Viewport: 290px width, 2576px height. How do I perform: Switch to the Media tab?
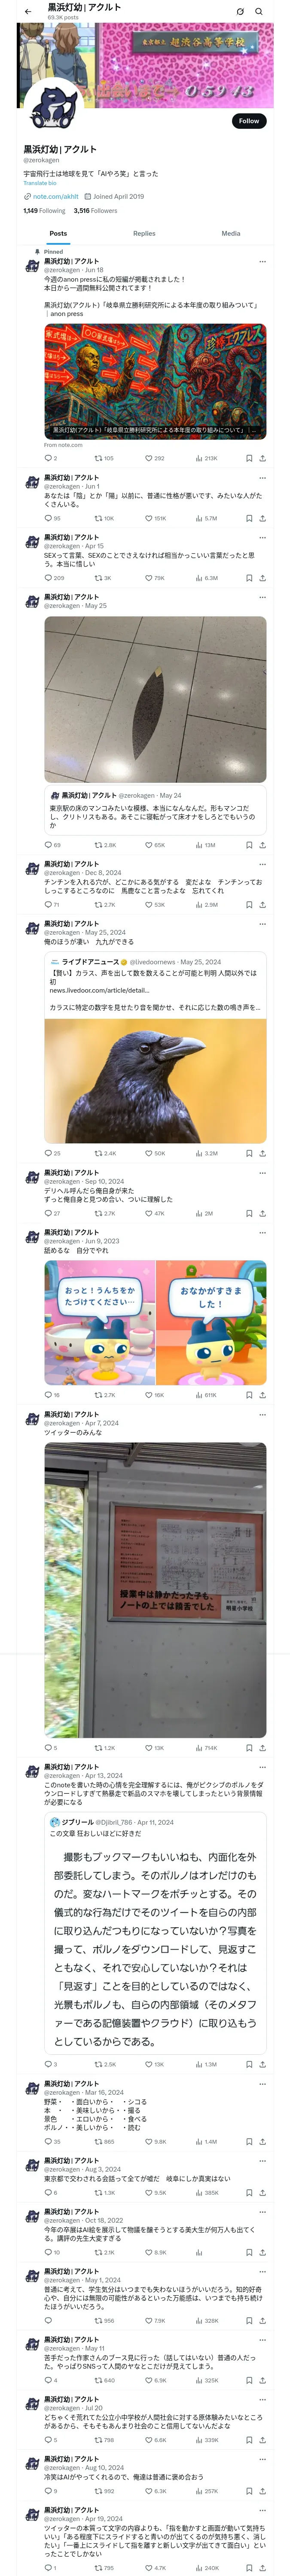tap(231, 233)
